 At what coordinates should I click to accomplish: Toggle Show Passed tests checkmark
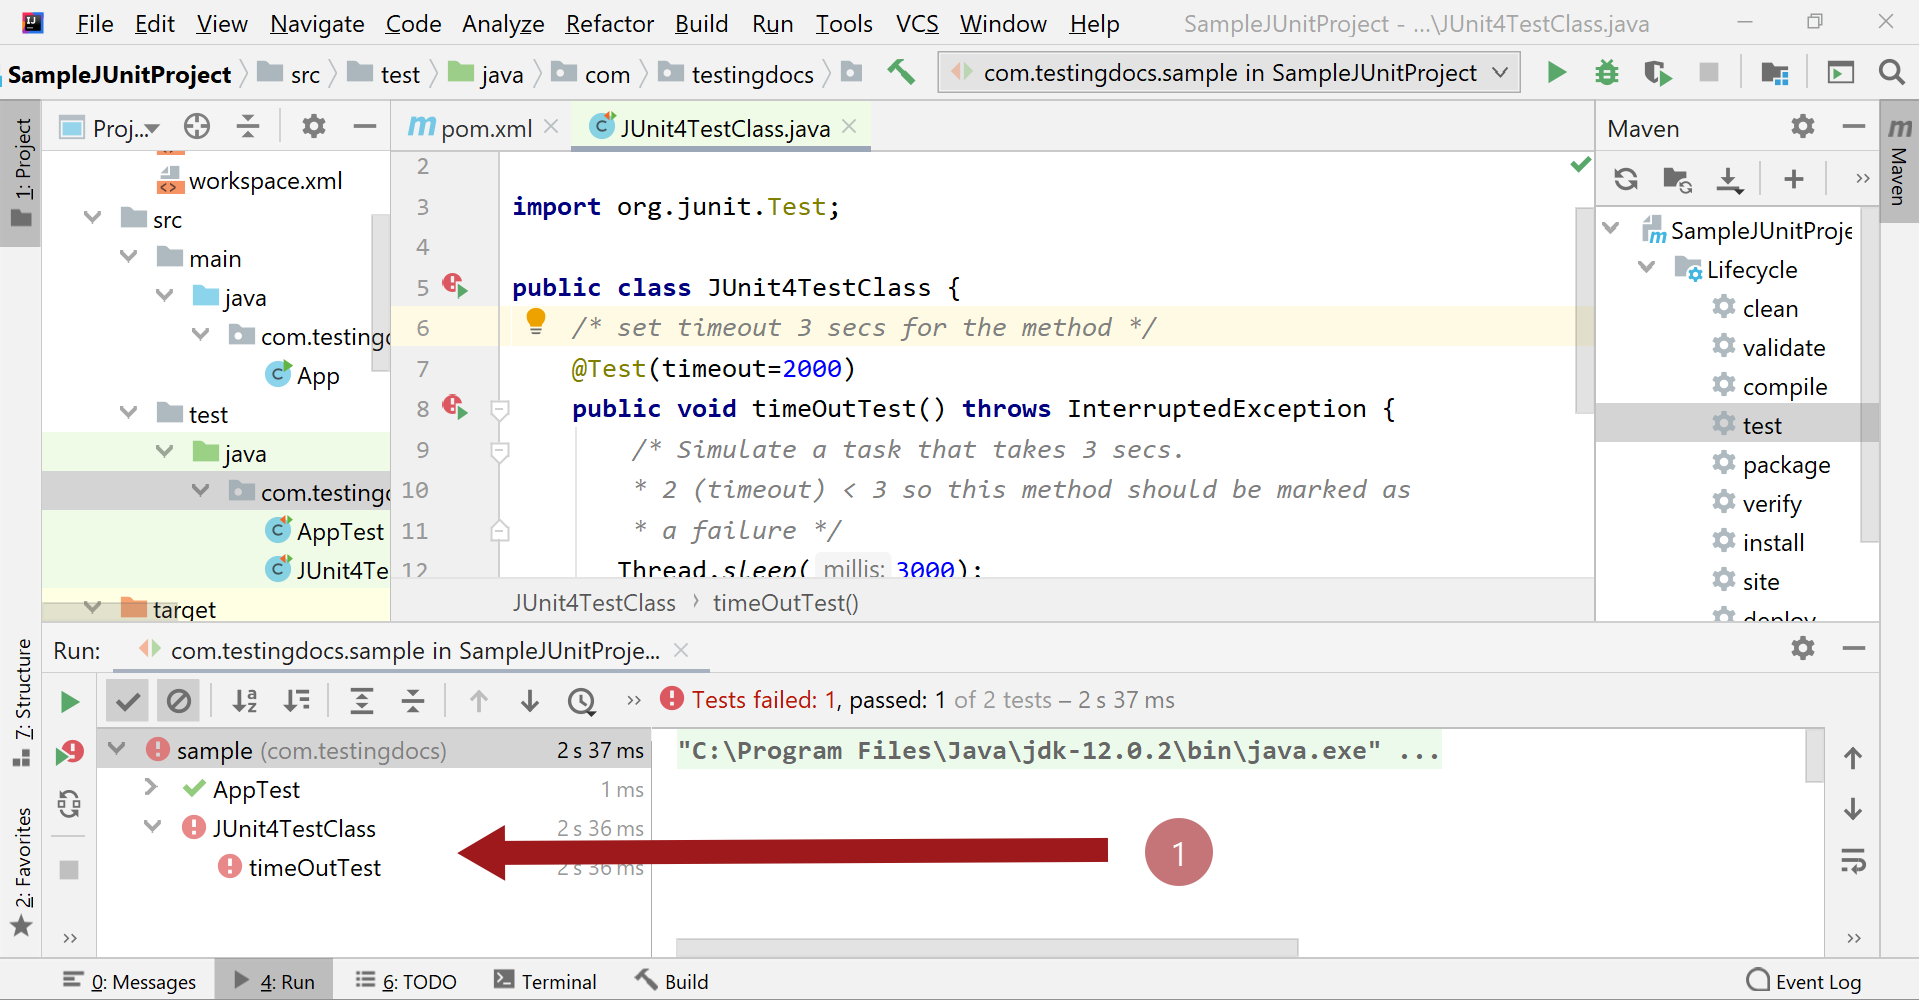[127, 700]
